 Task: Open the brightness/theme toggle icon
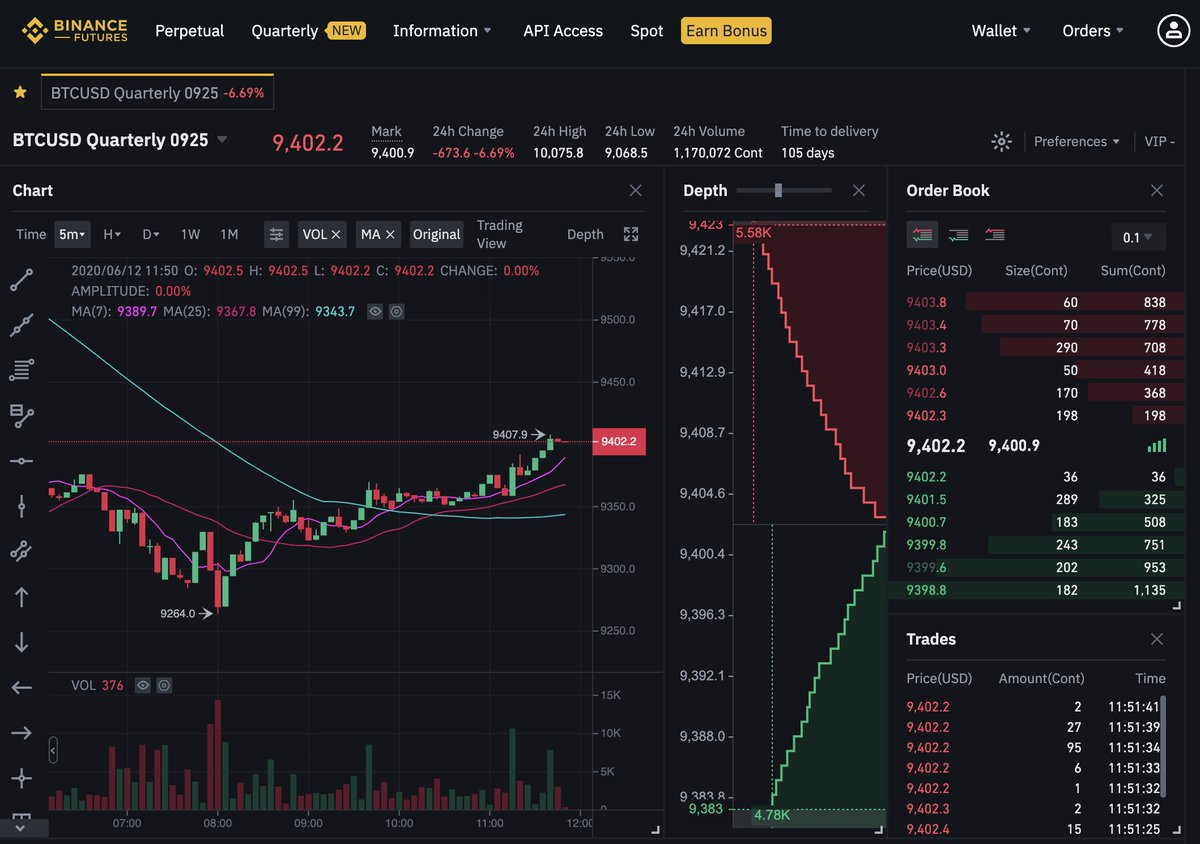(1001, 141)
